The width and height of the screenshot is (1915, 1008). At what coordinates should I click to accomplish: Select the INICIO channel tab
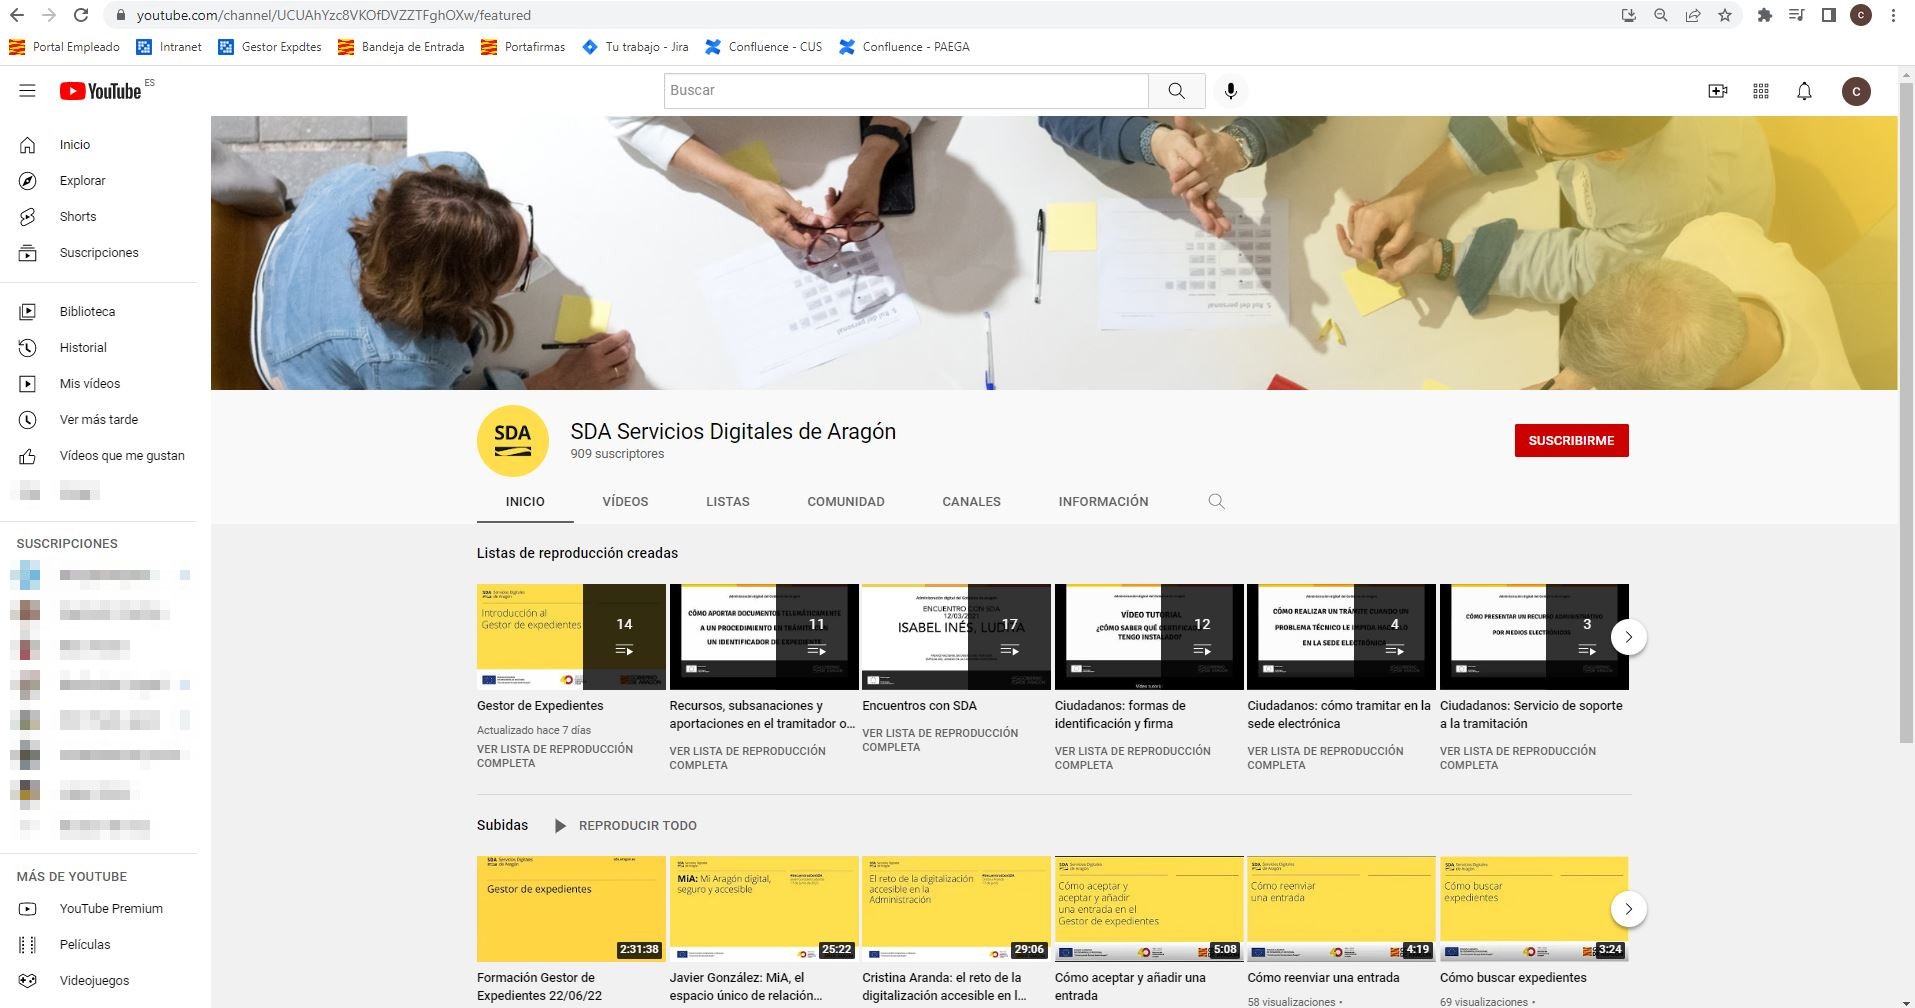click(525, 502)
